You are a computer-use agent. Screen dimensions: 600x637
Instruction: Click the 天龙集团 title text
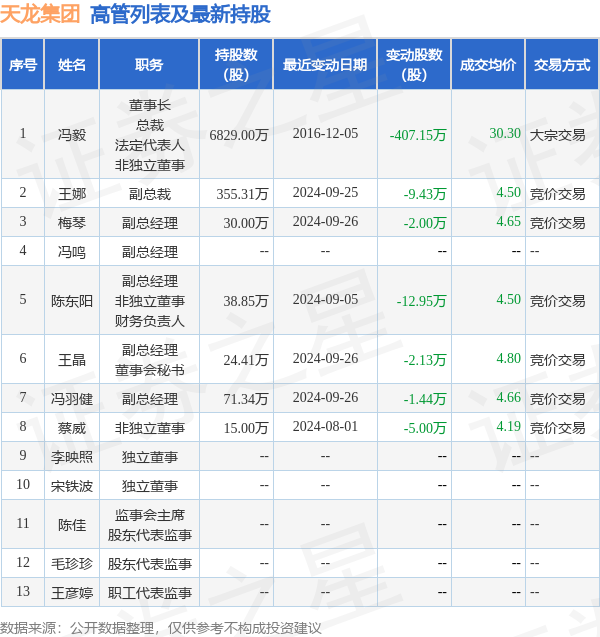(40, 14)
